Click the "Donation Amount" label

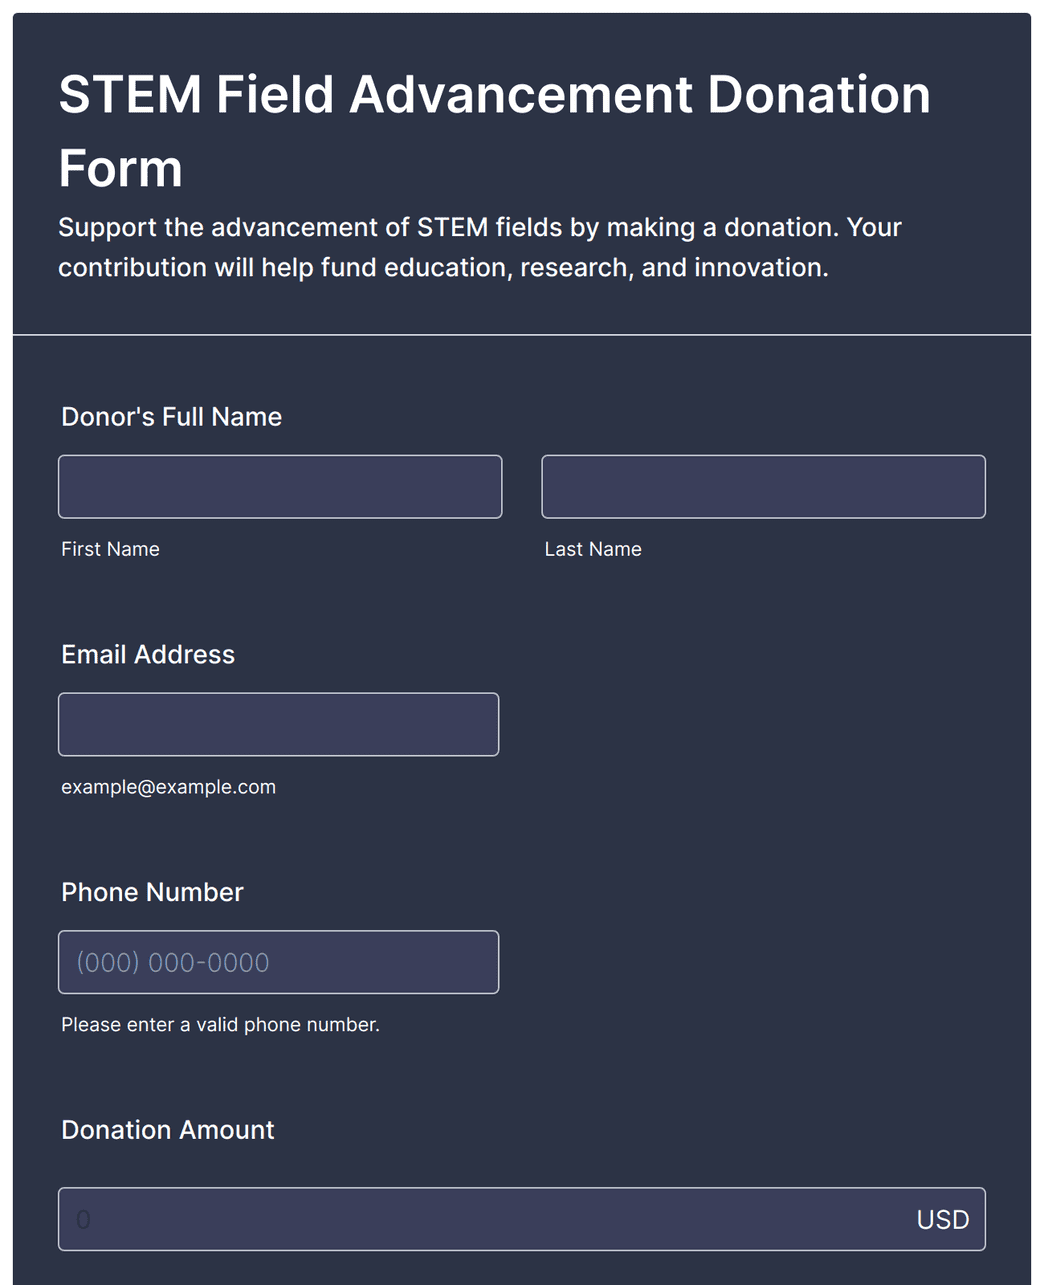[x=167, y=1130]
